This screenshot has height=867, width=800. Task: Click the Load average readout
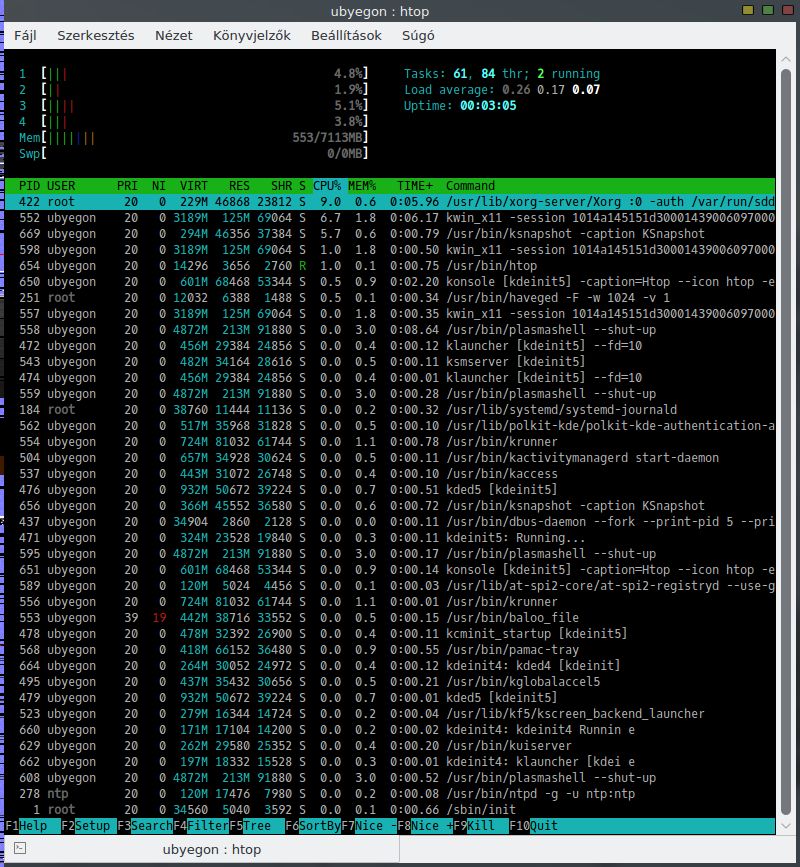click(502, 90)
